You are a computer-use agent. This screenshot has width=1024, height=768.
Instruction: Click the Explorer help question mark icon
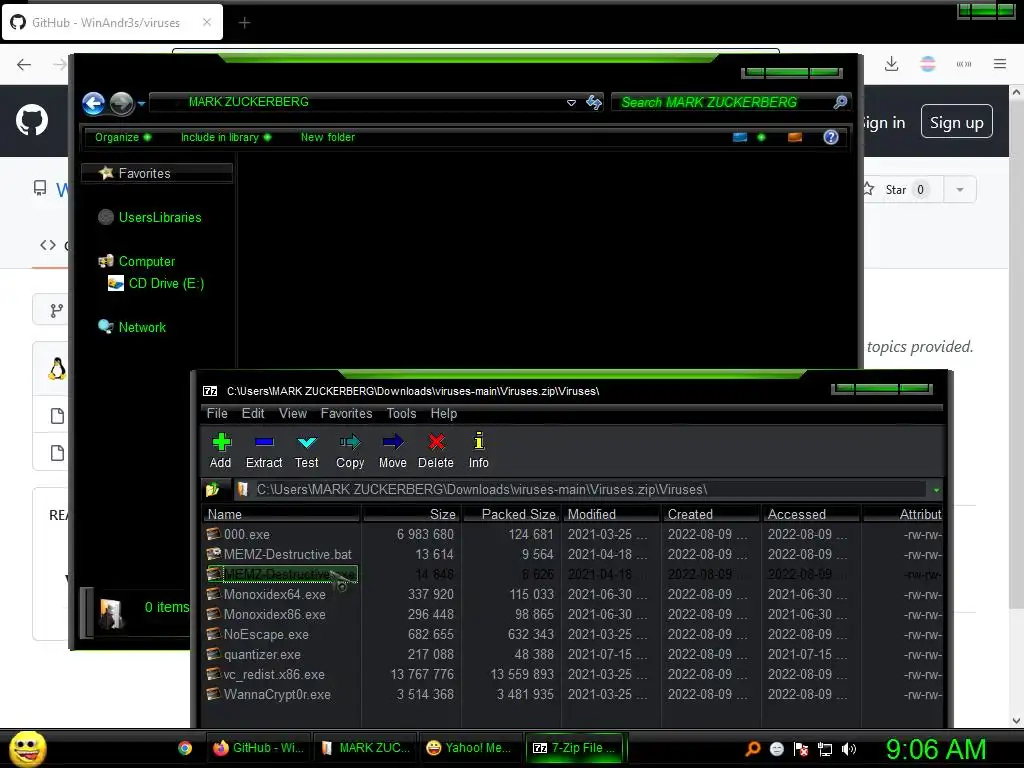[x=831, y=137]
